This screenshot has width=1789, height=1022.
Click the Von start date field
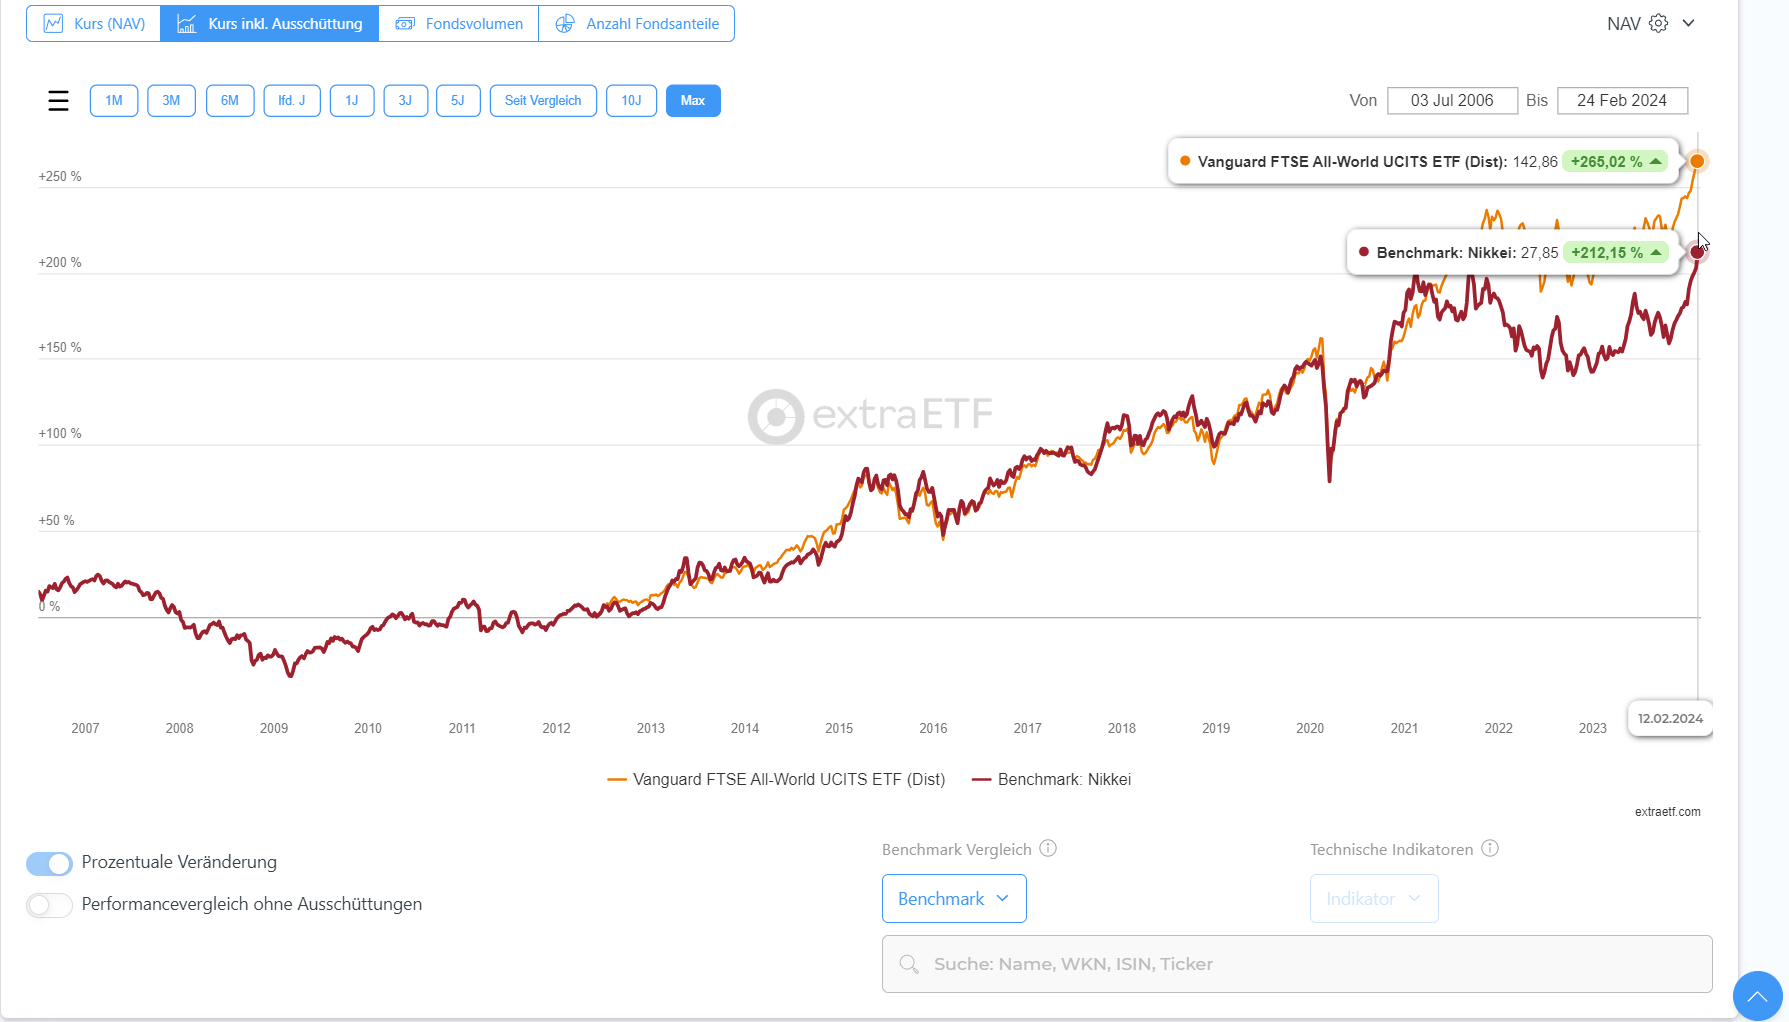(1451, 101)
